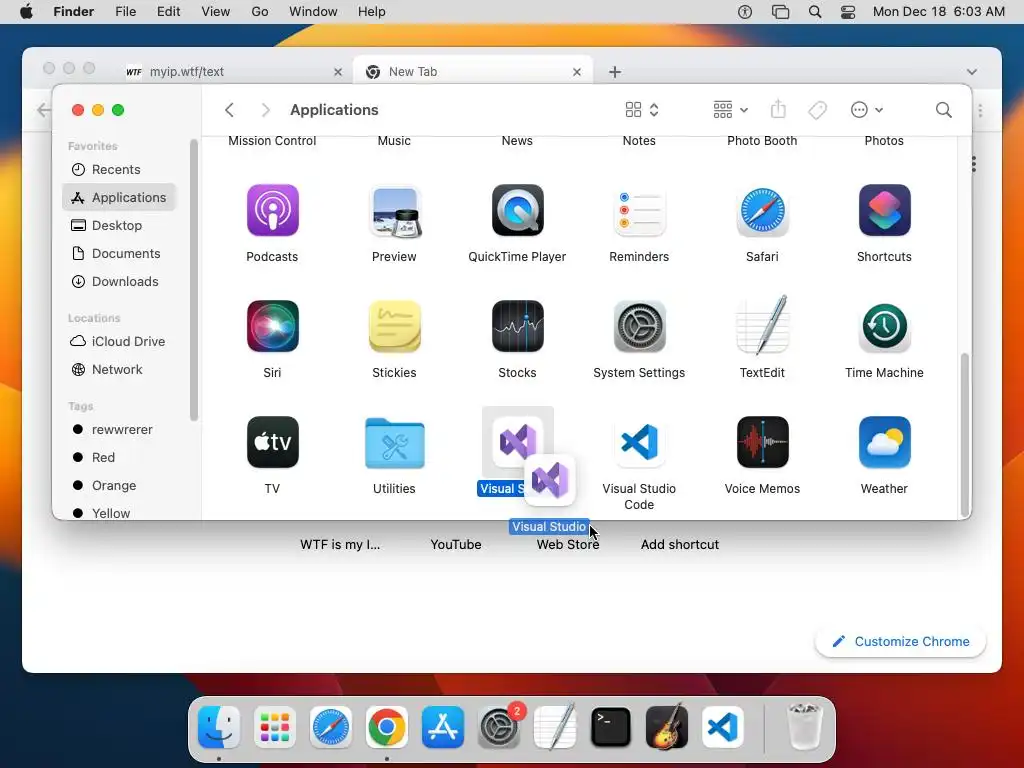1024x768 pixels.
Task: Select the Time Machine app icon
Action: pos(884,326)
